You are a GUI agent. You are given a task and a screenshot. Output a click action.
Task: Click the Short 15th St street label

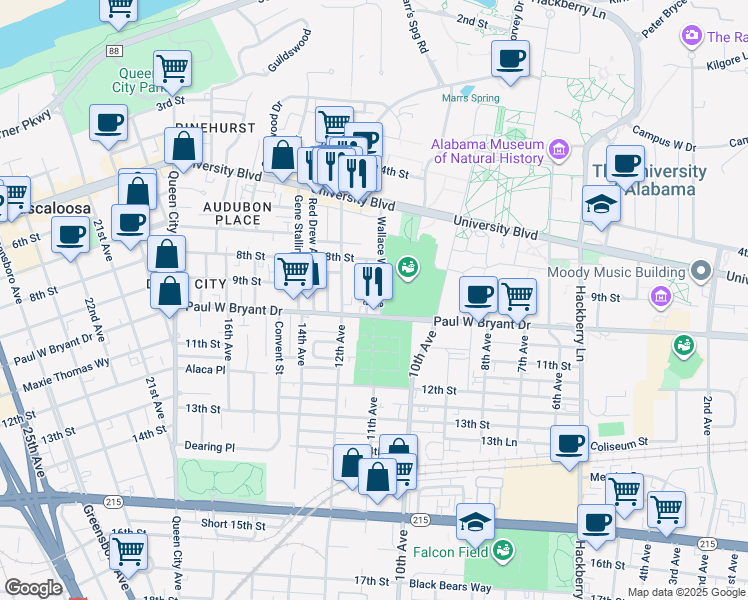pyautogui.click(x=233, y=524)
